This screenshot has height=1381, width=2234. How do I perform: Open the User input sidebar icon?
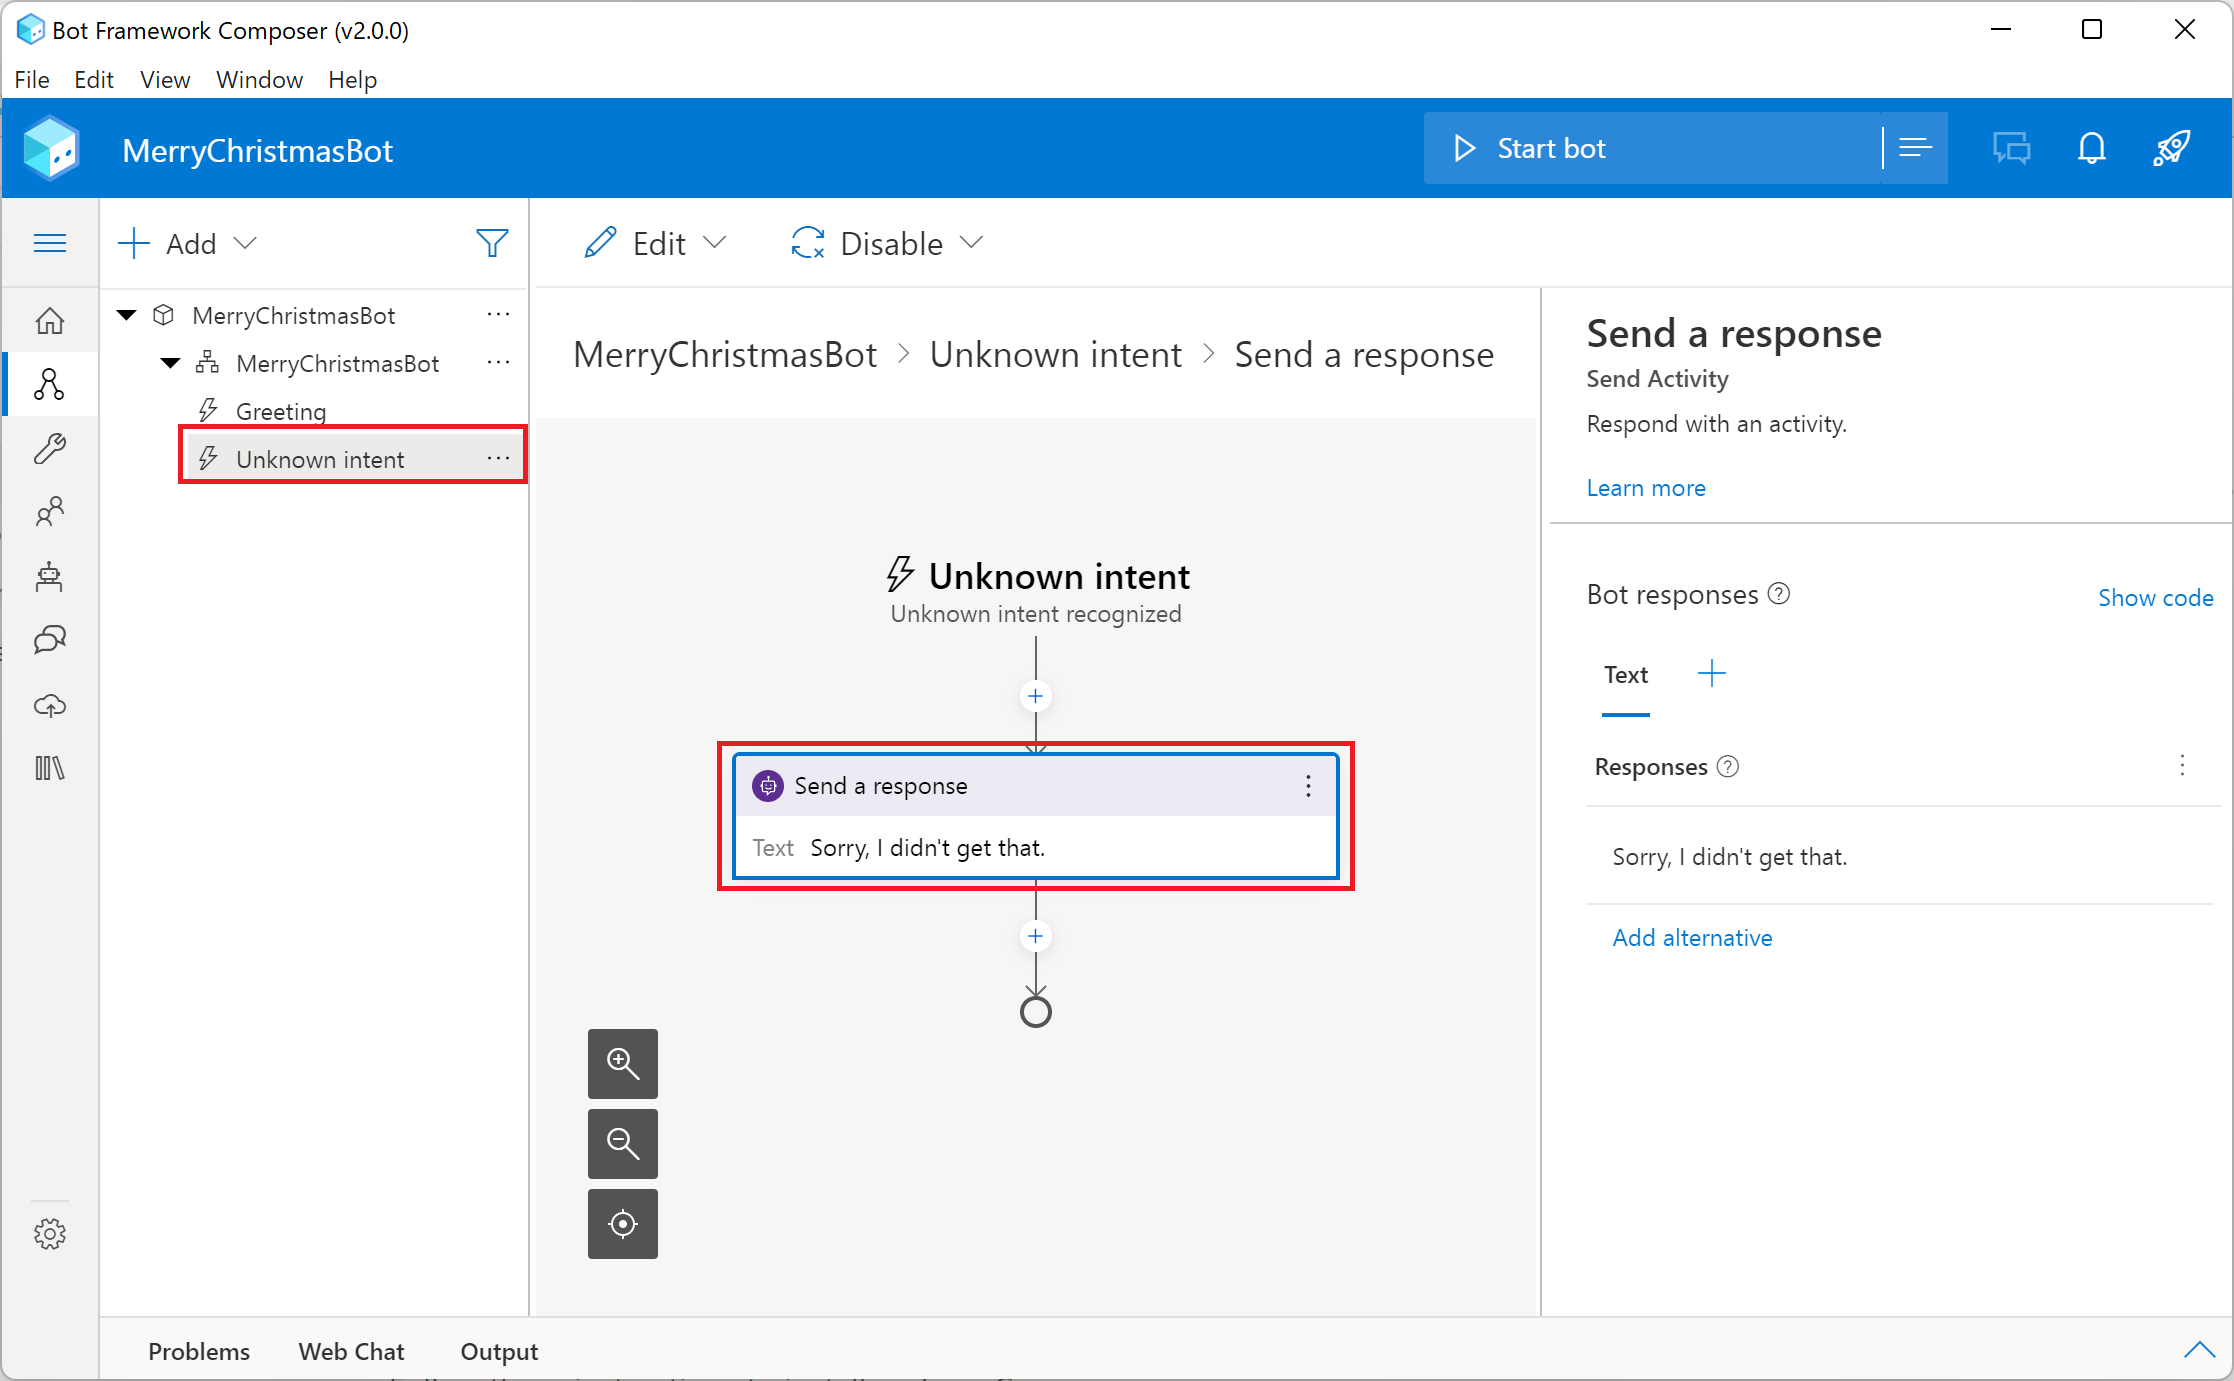50,512
